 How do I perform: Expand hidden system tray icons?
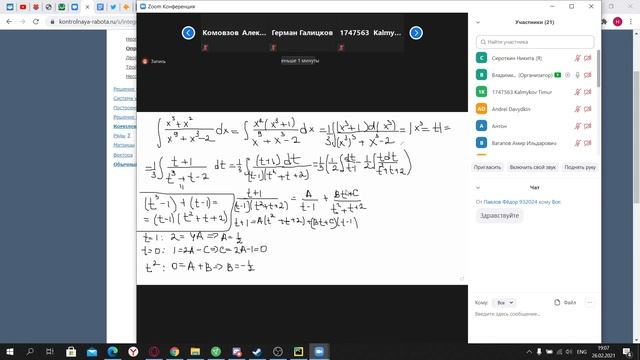pos(529,351)
